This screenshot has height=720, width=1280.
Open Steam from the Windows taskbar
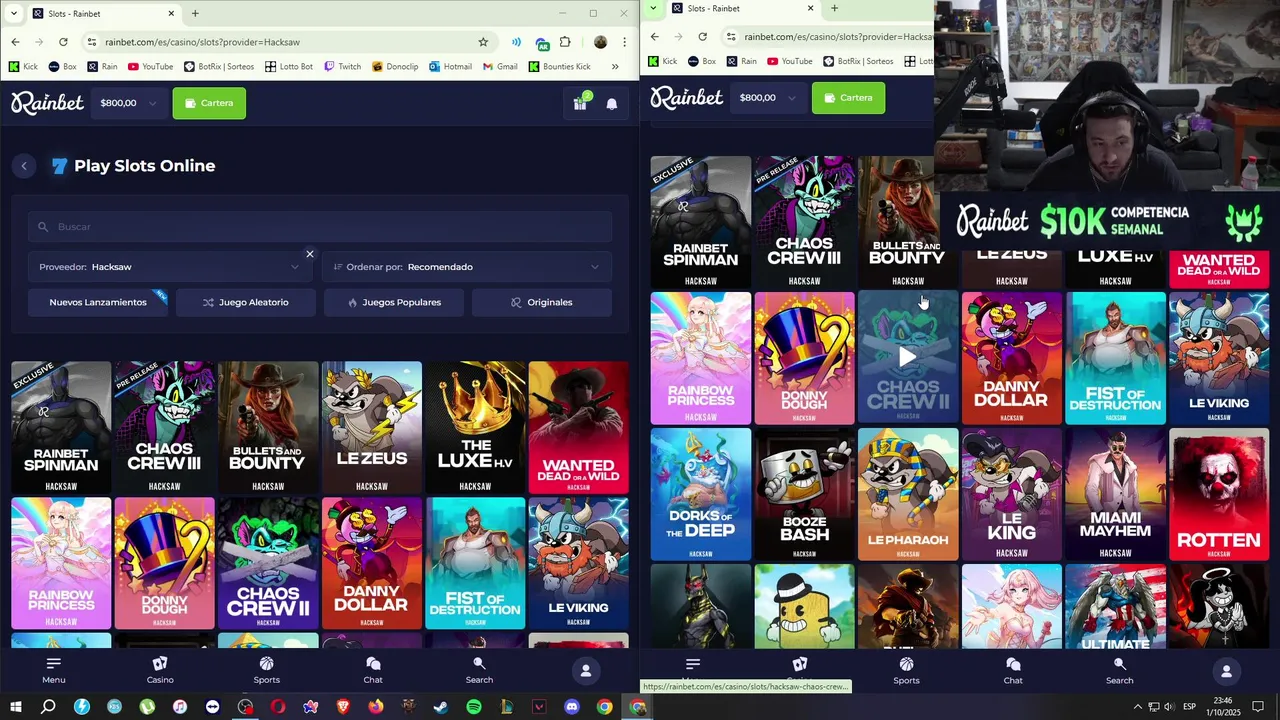coord(441,707)
